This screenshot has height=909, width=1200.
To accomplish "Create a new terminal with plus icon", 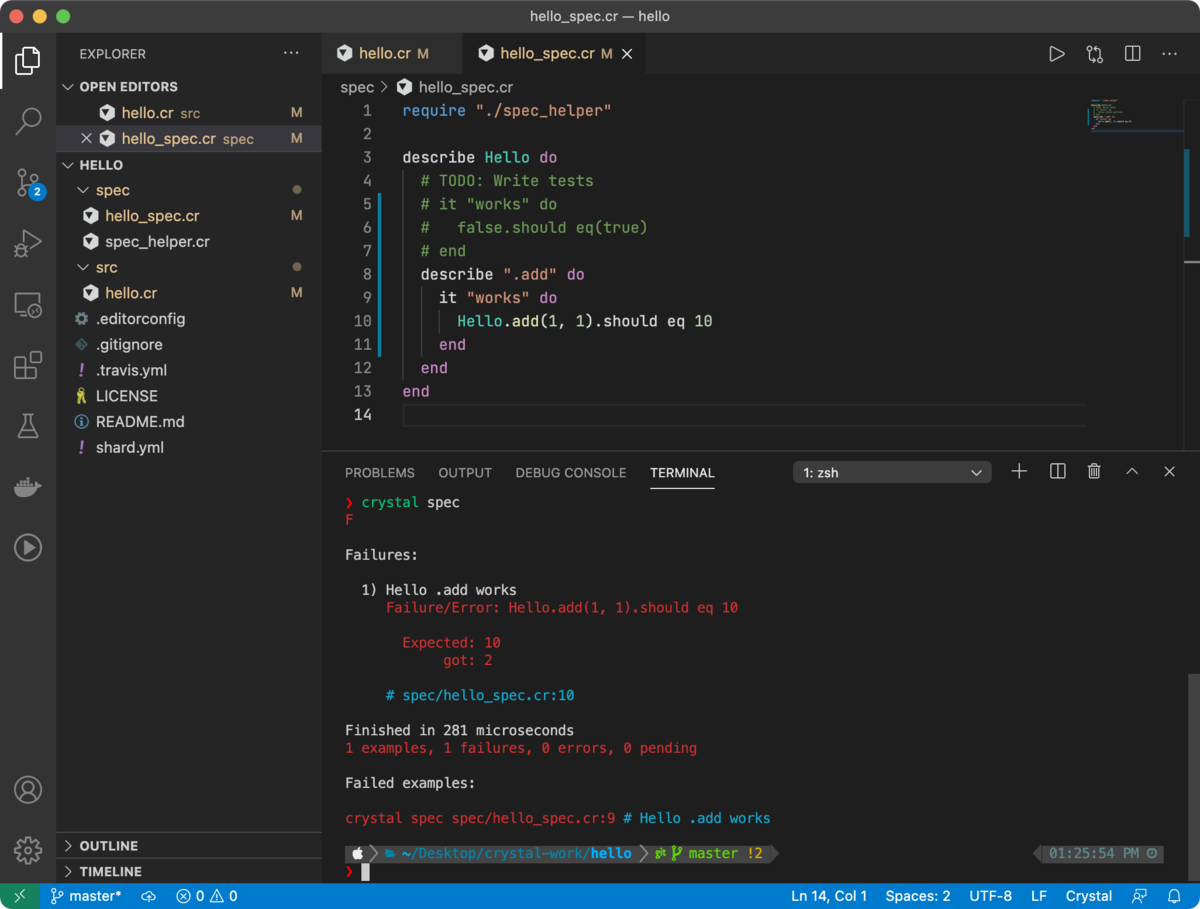I will point(1019,472).
